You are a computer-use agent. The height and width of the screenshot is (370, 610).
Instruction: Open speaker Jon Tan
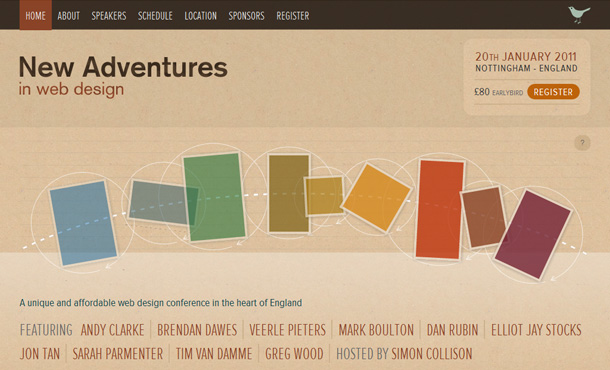40,354
